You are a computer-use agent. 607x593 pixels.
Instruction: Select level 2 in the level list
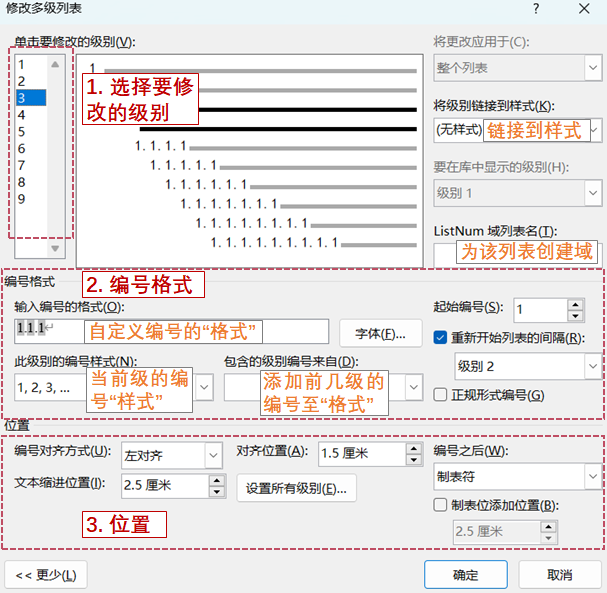tap(31, 81)
